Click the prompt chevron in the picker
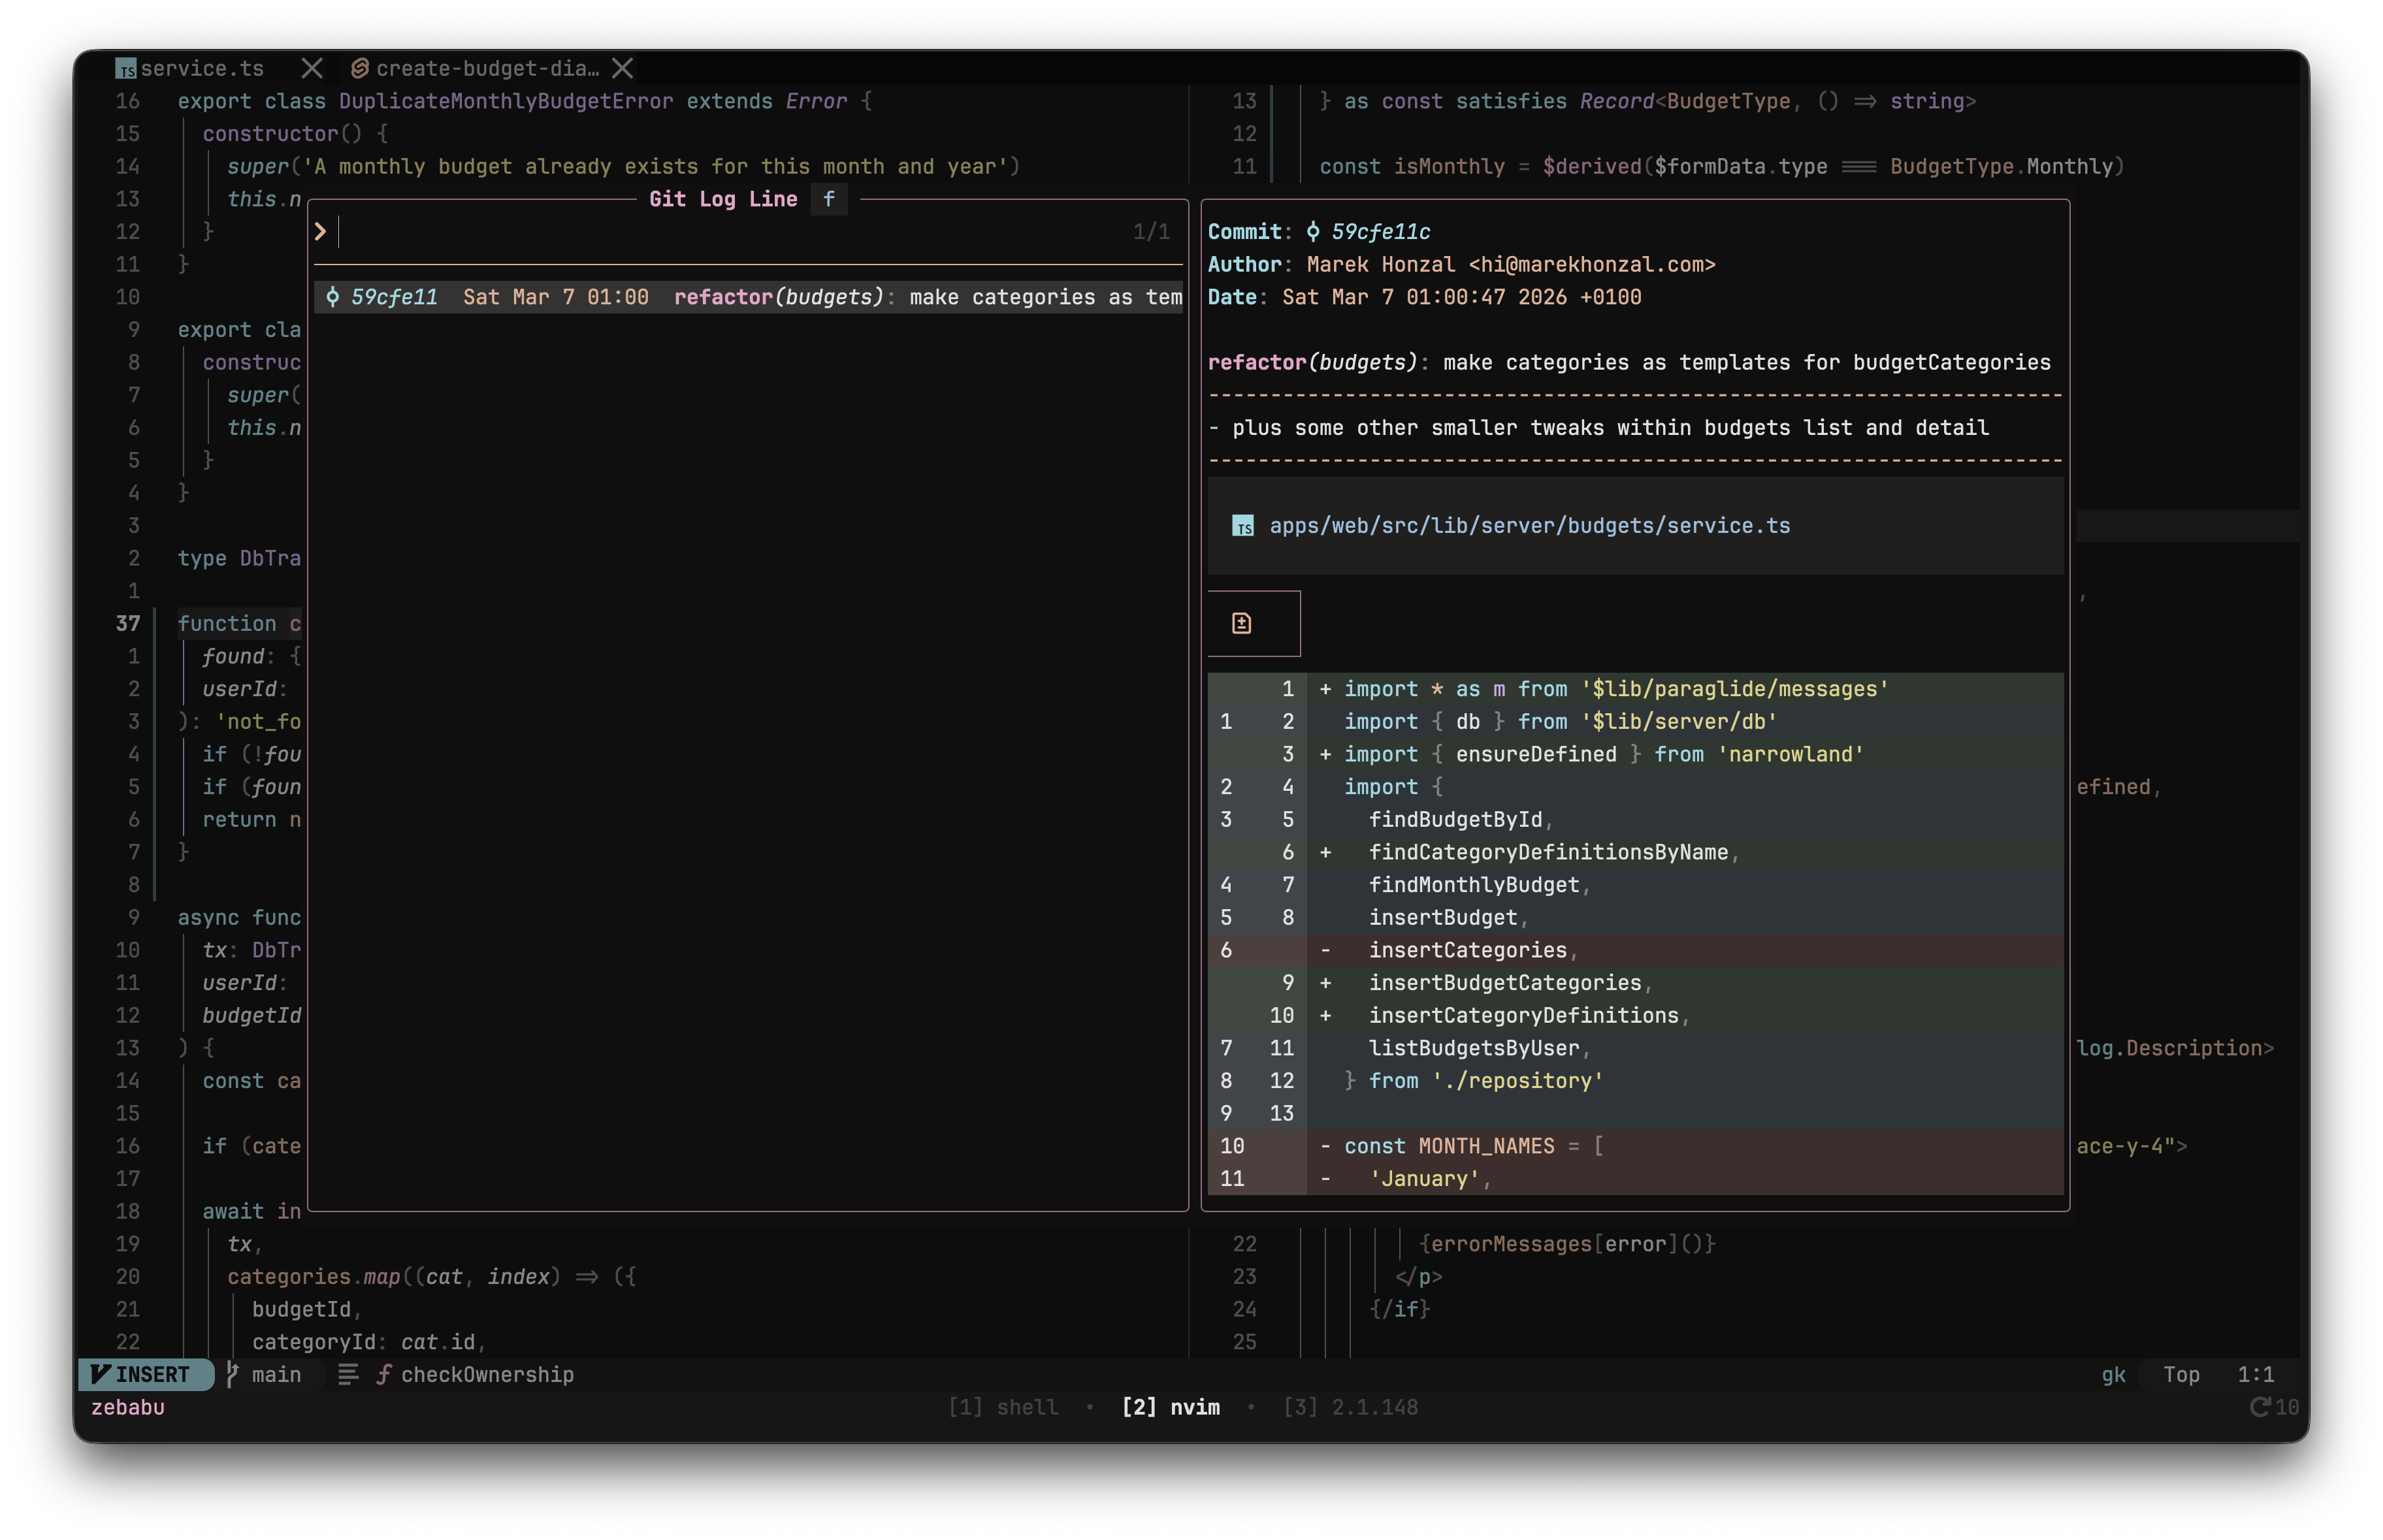Viewport: 2383px width, 1540px height. coord(320,232)
